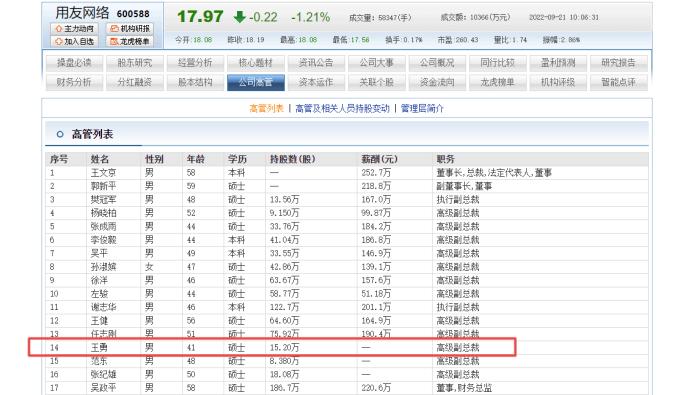
Task: Open the 管理层简介 link
Action: (422, 109)
